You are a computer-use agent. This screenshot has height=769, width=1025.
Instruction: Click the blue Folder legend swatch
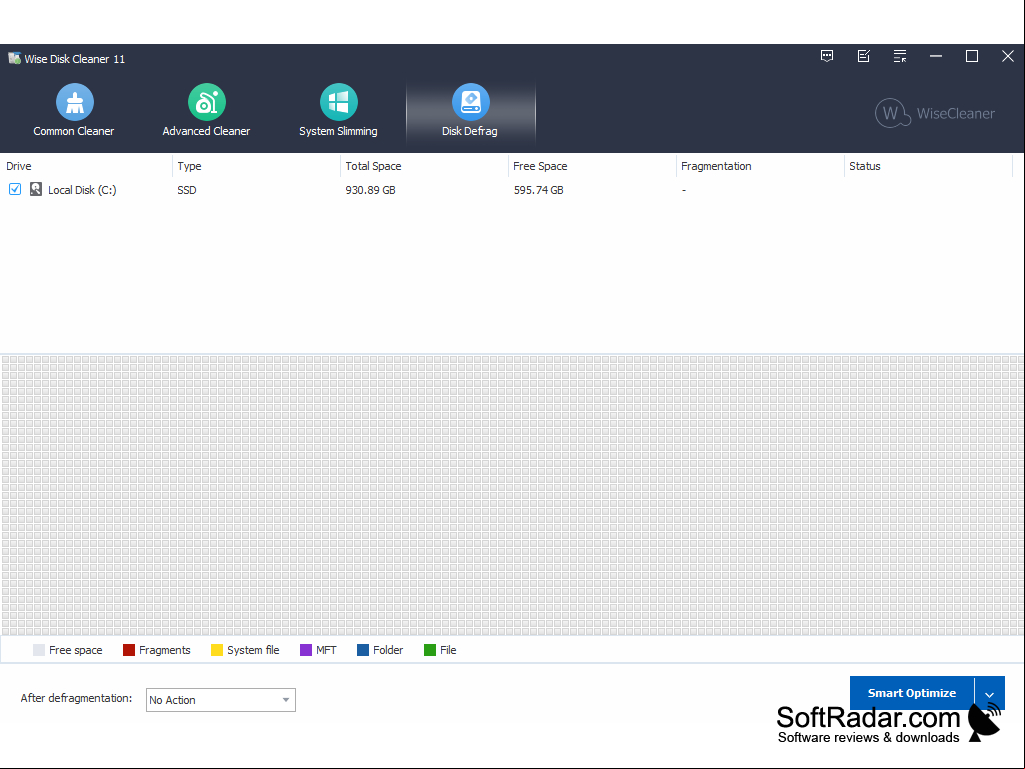363,650
